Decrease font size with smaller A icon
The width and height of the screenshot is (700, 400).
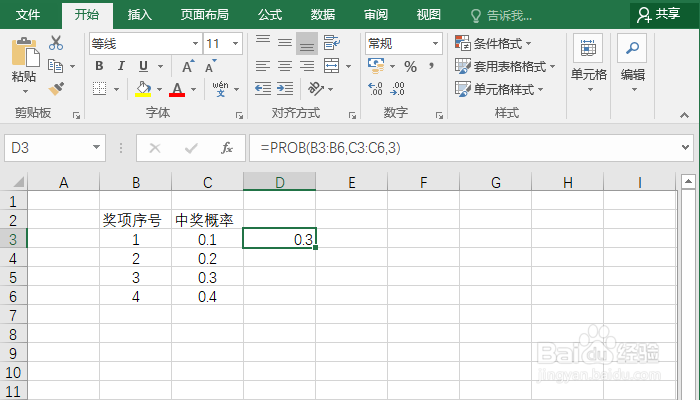point(210,66)
